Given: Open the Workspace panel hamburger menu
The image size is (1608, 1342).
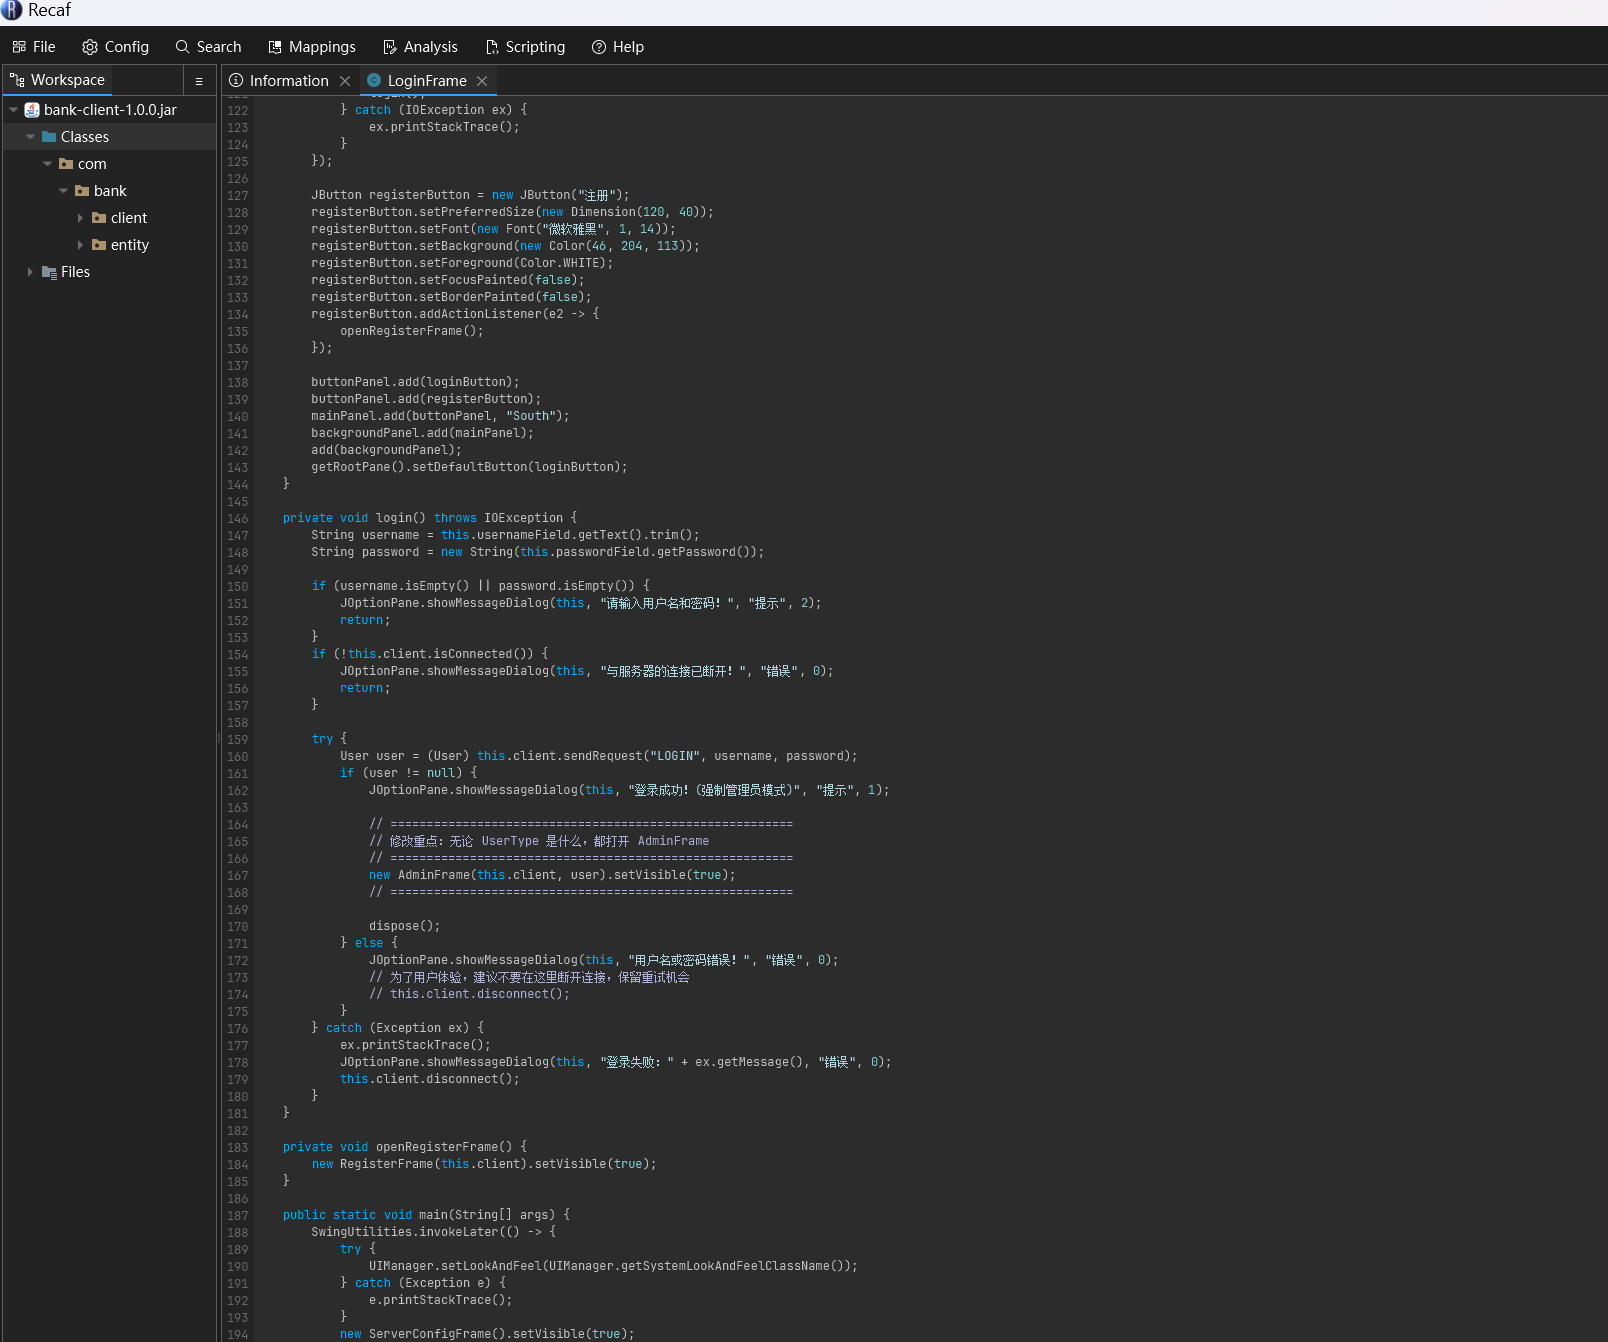Looking at the screenshot, I should tap(199, 81).
